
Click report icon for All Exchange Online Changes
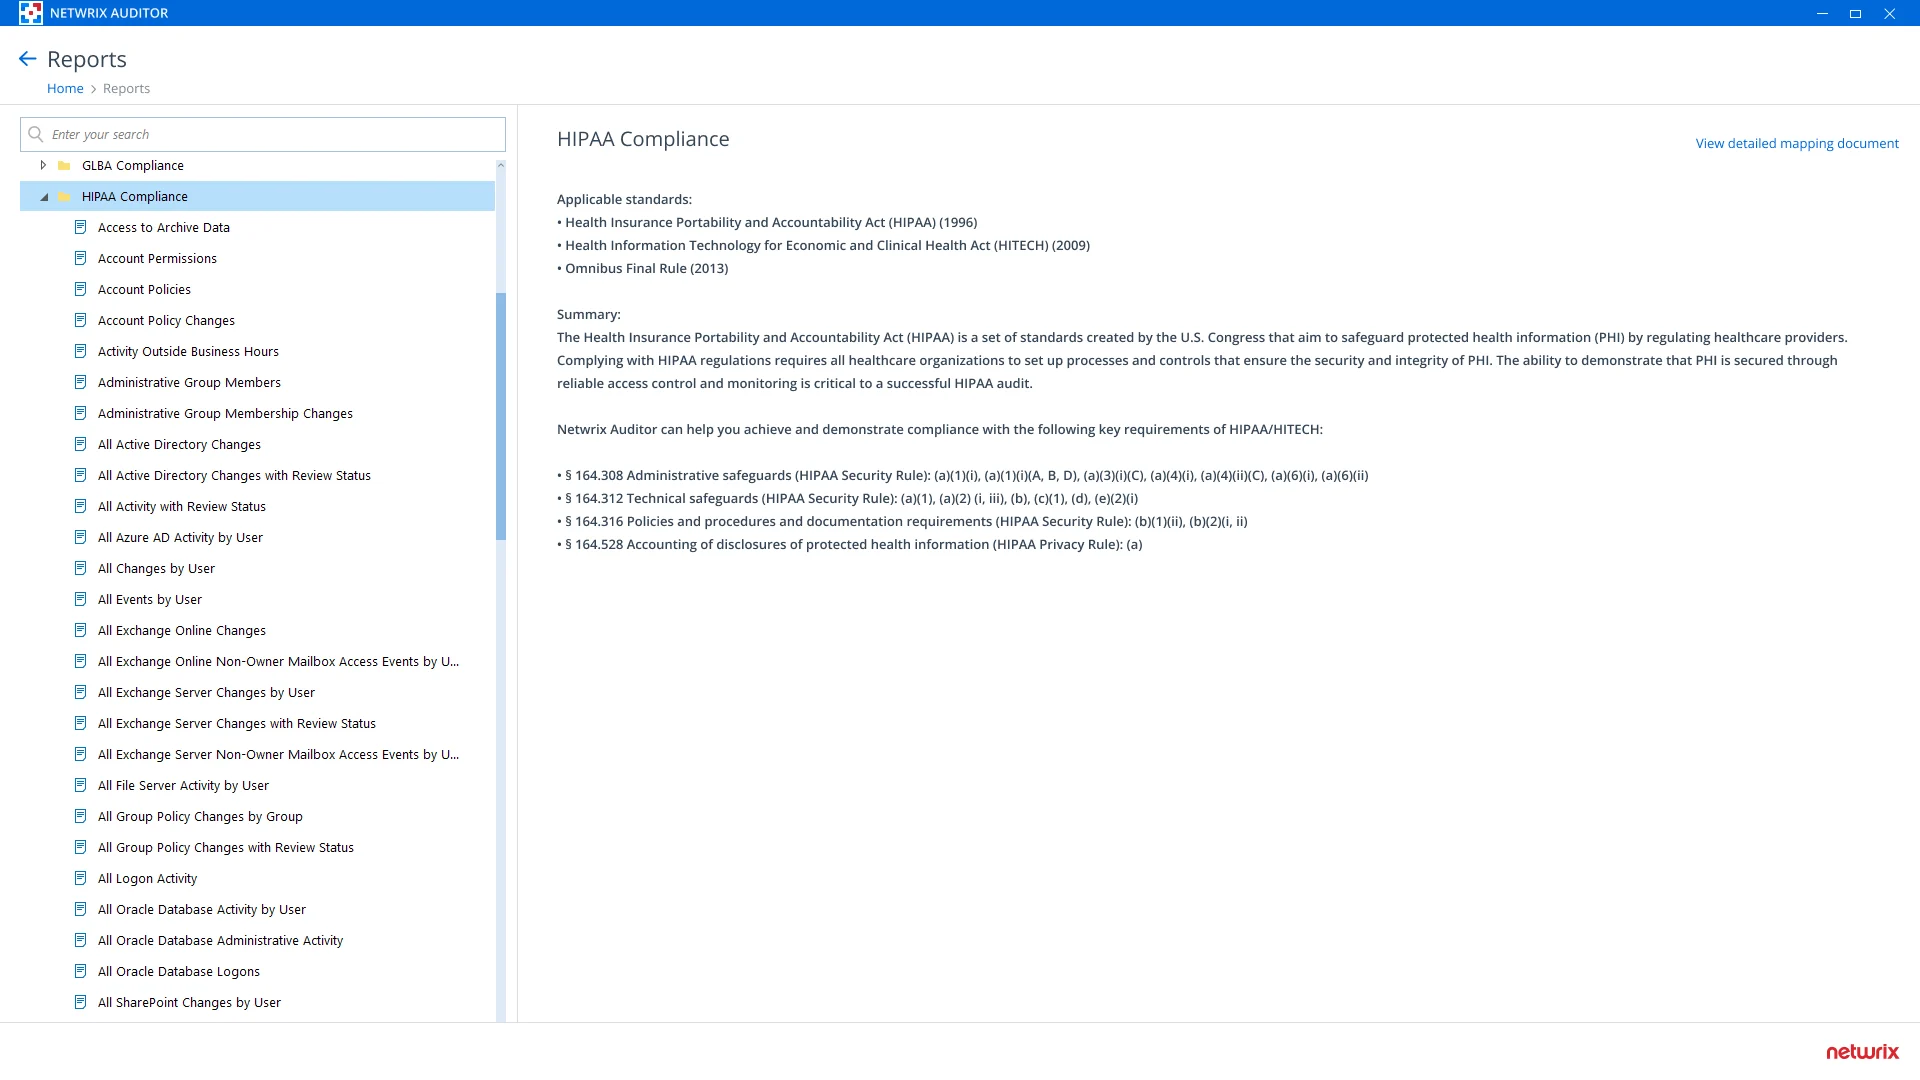[81, 630]
